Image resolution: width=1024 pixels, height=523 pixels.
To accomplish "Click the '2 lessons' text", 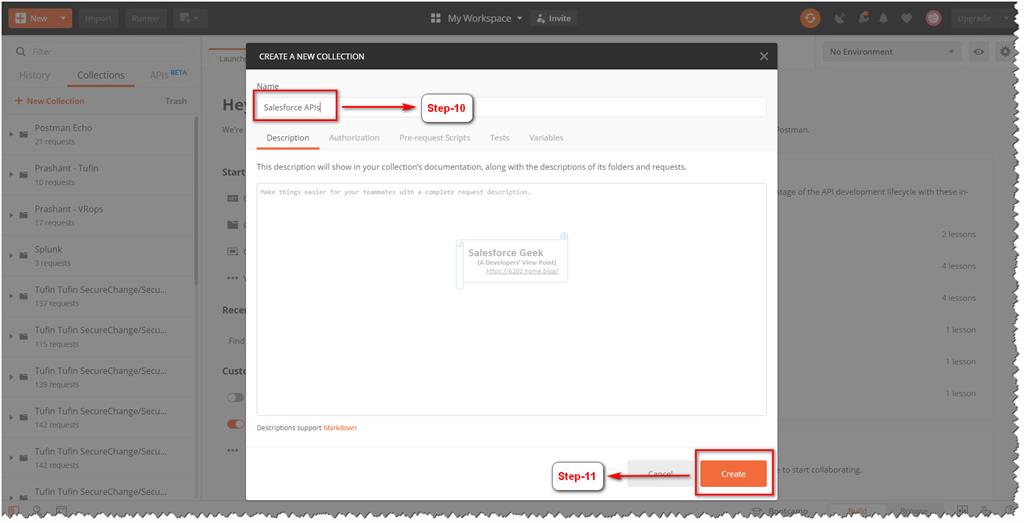I will [x=958, y=234].
